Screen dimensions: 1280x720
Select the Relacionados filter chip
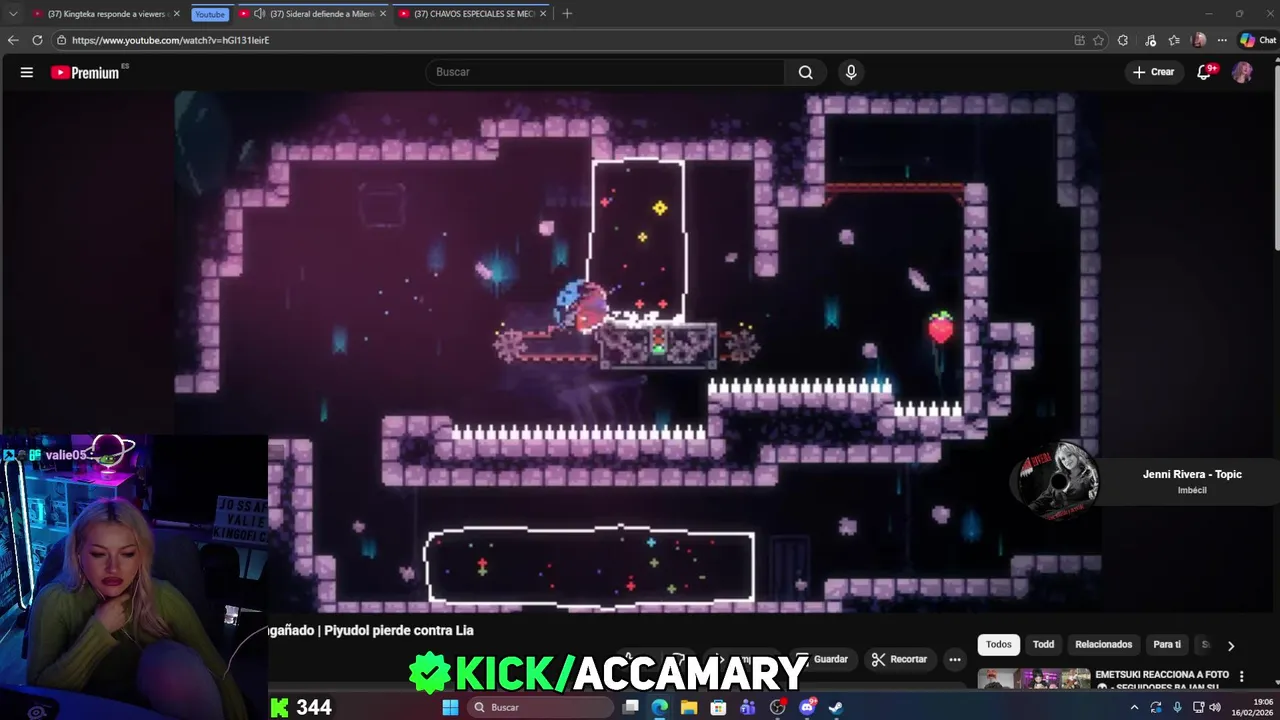(1104, 645)
